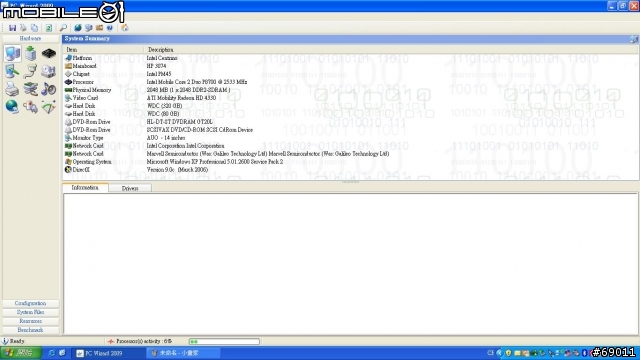The height and width of the screenshot is (360, 640).
Task: Select the icon next to Network globe
Action: pos(31,107)
